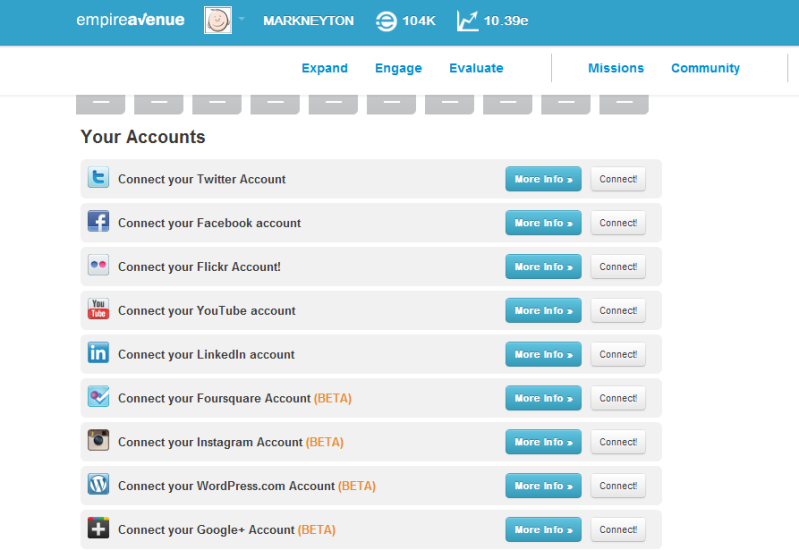Click More Info for Google+ Account

(x=543, y=530)
